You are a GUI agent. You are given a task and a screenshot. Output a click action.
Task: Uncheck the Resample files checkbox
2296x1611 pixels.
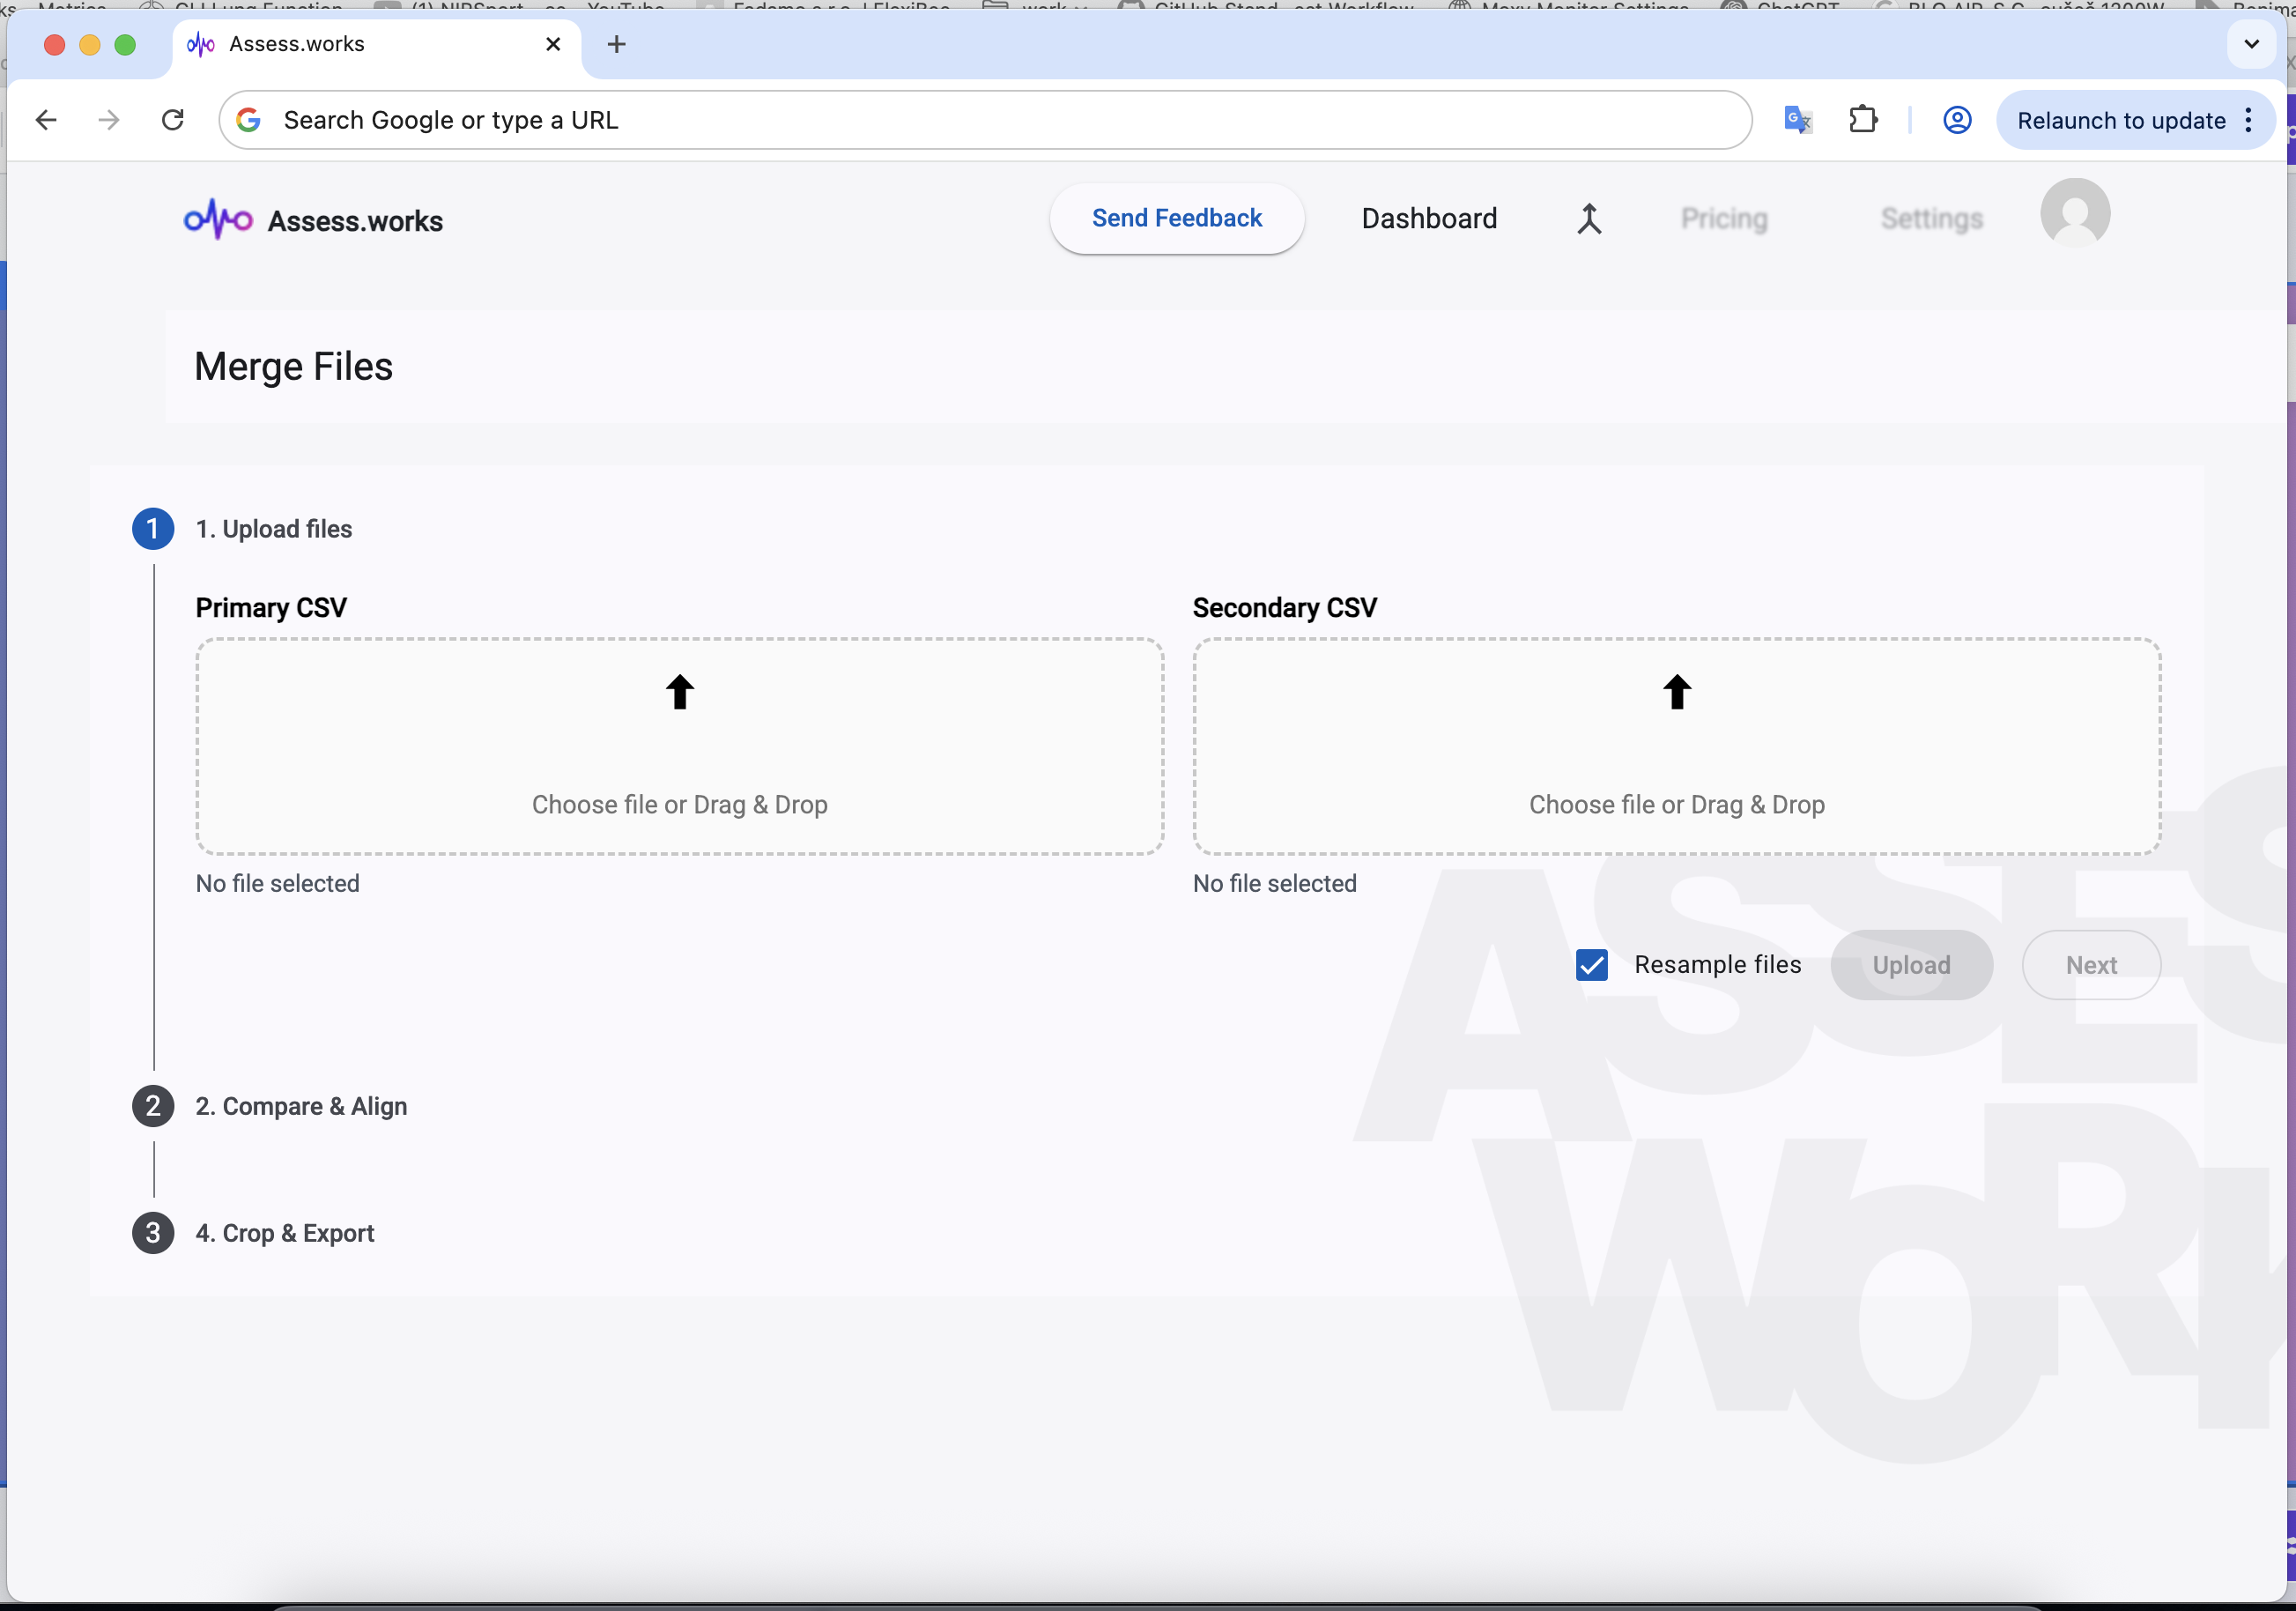(x=1591, y=965)
